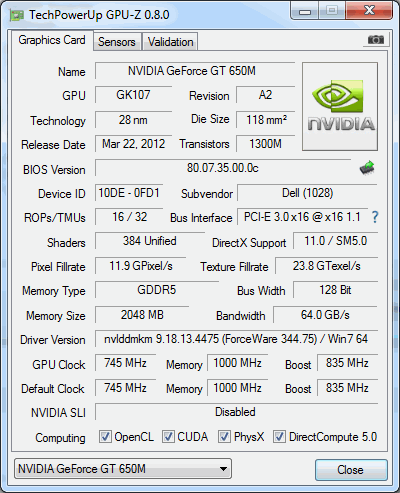Select the Graphics Card tab
The width and height of the screenshot is (400, 493).
52,40
